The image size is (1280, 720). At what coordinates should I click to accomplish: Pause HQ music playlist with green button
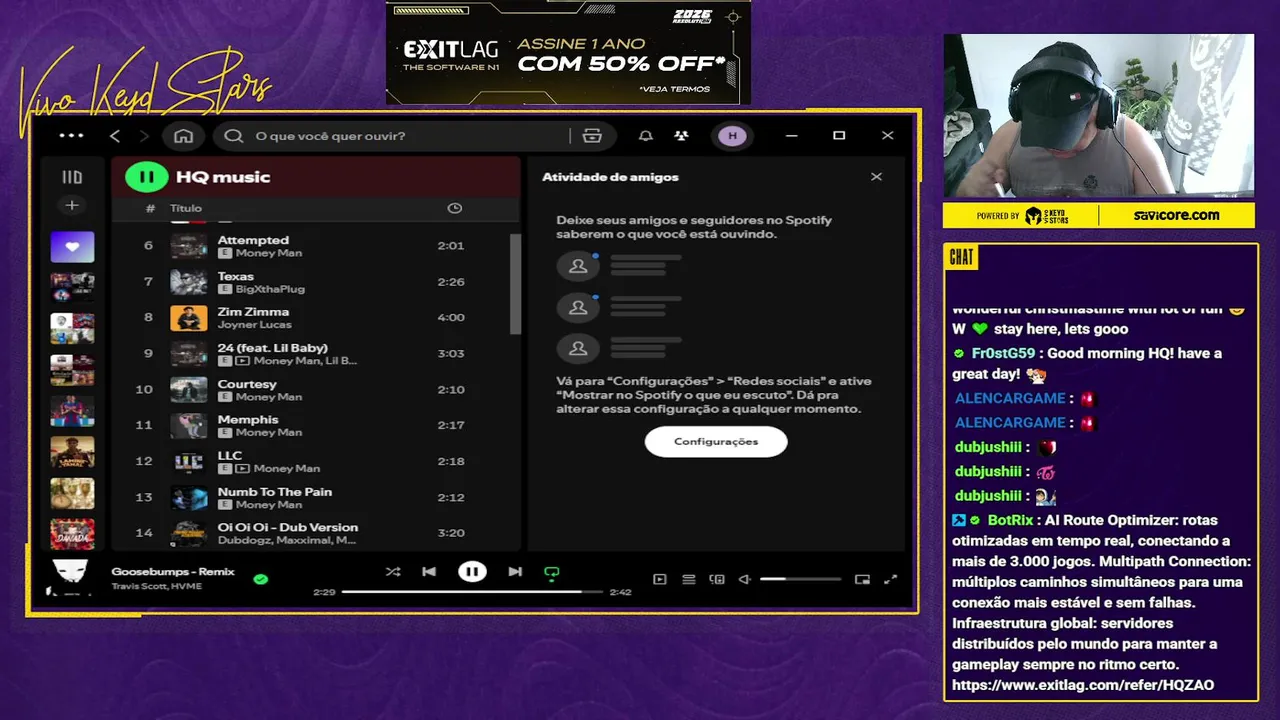pos(146,177)
